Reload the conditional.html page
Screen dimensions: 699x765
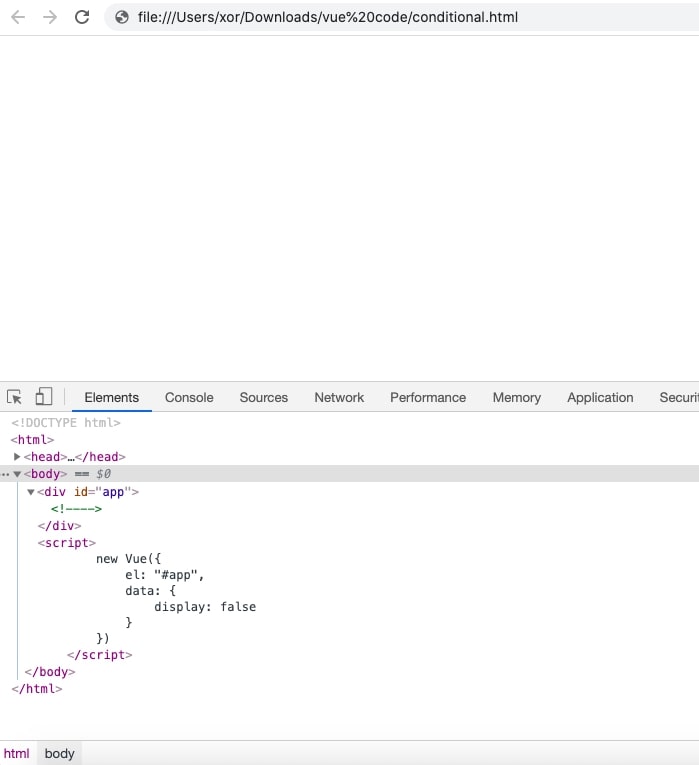tap(82, 17)
